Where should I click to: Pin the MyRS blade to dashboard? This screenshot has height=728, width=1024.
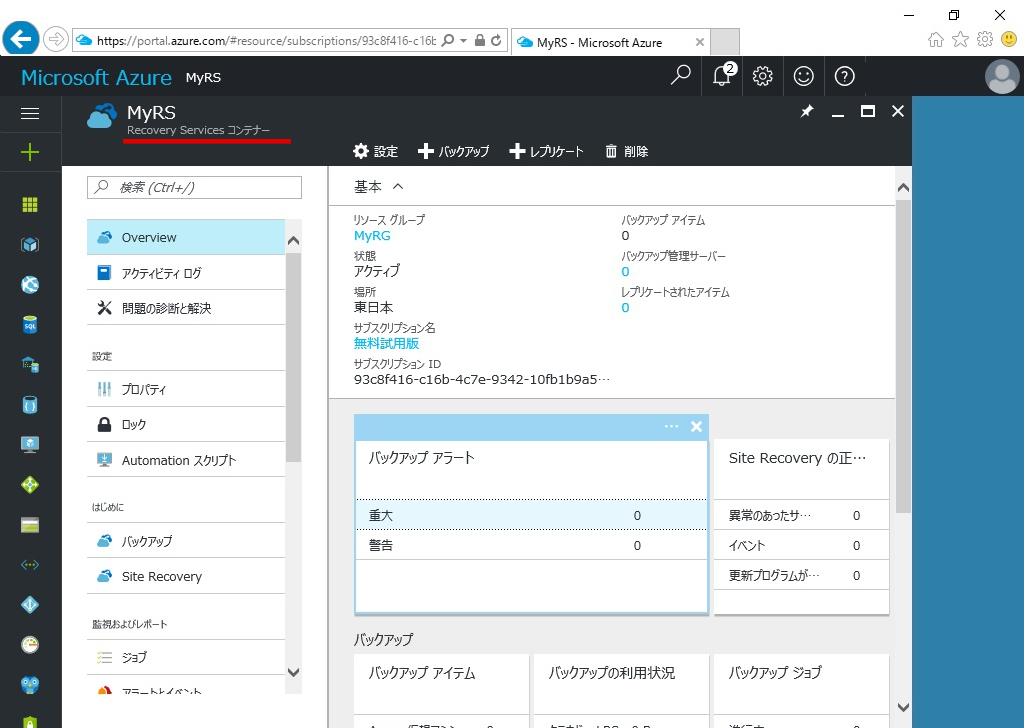pyautogui.click(x=807, y=112)
